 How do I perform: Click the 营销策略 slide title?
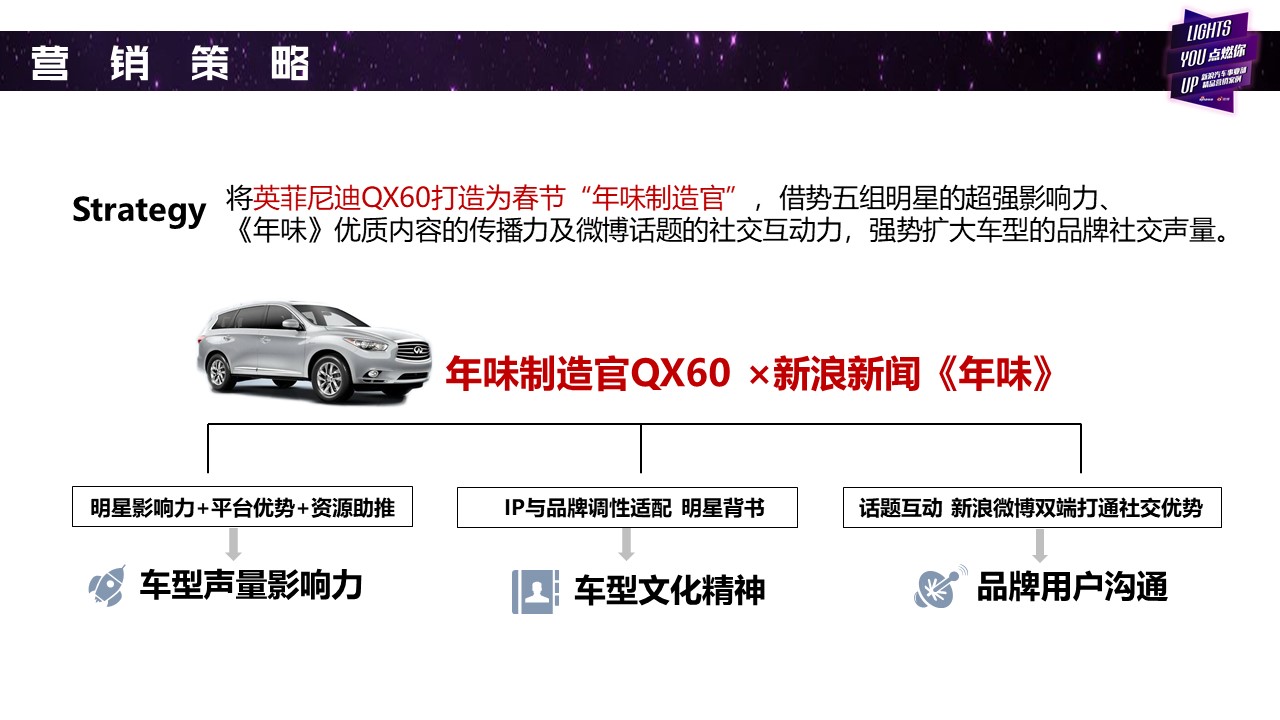pyautogui.click(x=170, y=62)
